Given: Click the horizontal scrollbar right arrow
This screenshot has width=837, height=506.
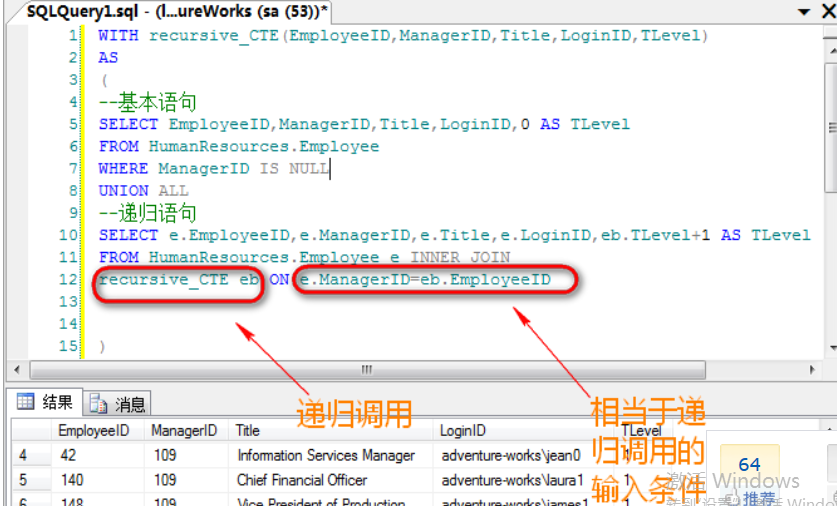Looking at the screenshot, I should 814,369.
